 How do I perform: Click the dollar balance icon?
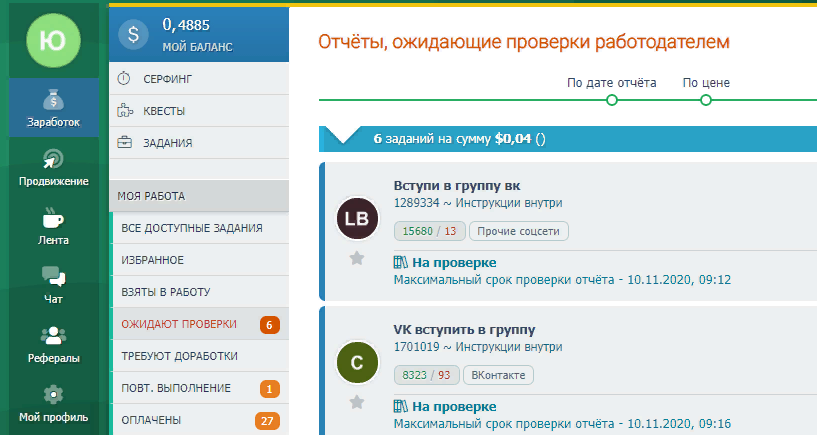click(x=133, y=35)
